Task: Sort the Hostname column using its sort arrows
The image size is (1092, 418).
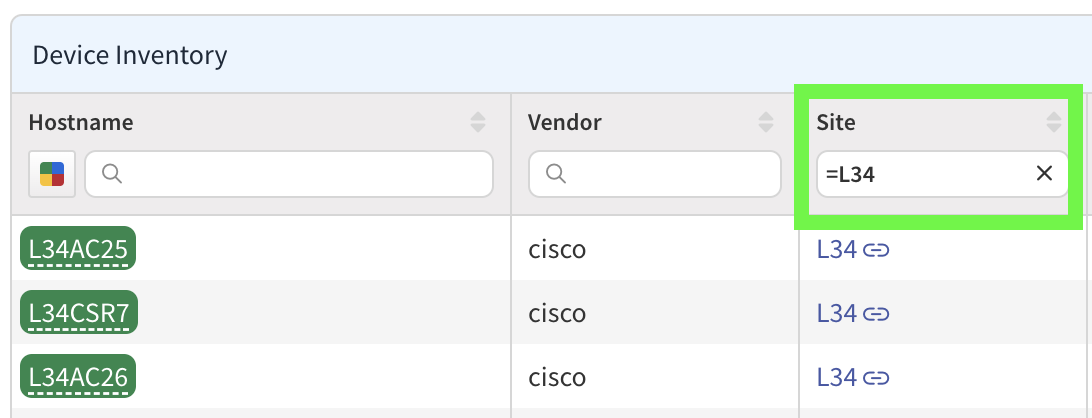Action: pos(478,123)
